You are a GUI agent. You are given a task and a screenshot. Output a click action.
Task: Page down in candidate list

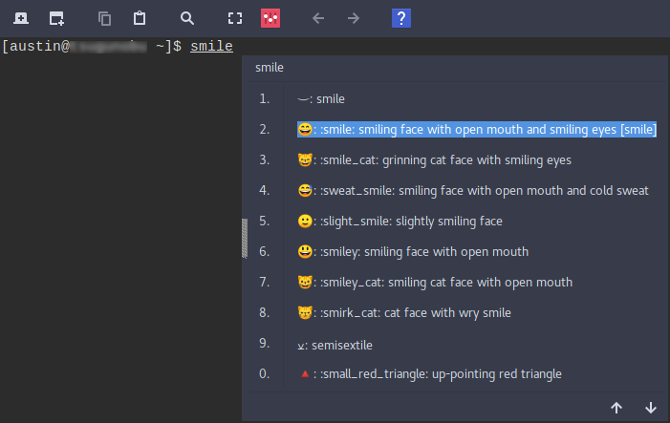coord(651,408)
